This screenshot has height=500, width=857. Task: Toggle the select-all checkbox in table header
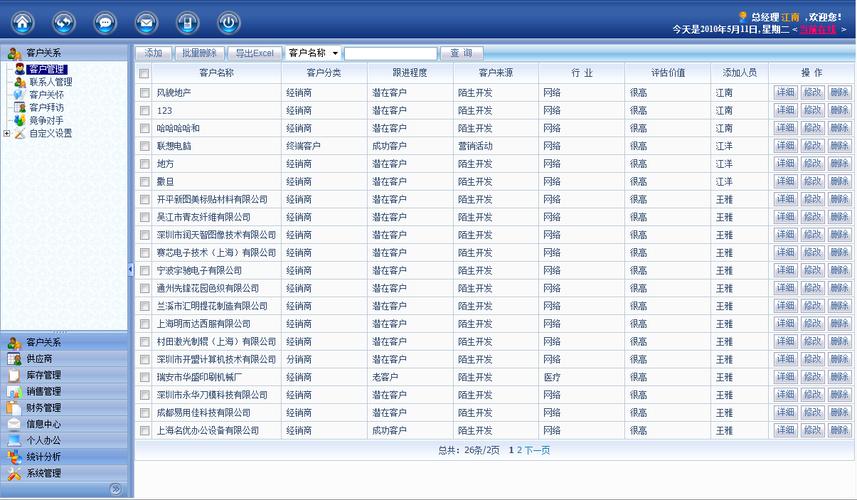[x=144, y=73]
